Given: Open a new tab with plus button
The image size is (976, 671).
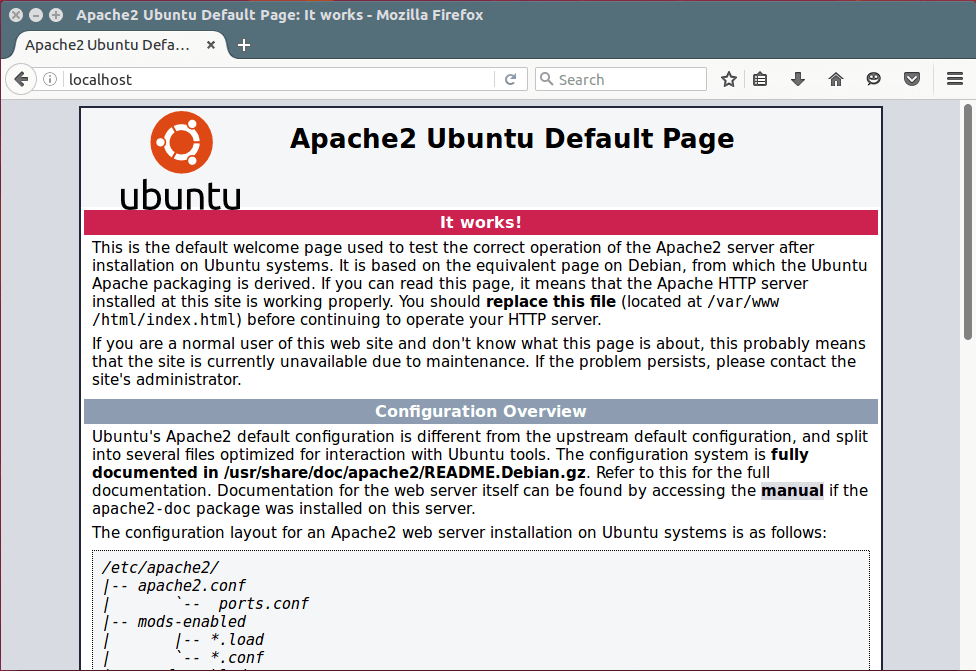Looking at the screenshot, I should (x=244, y=45).
